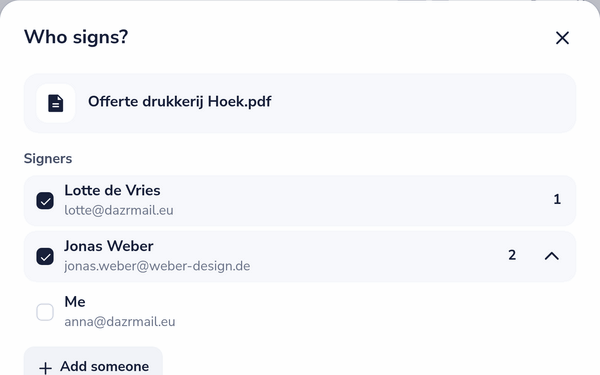Open Offerte drukkerij Hoek.pdf file name
600x375 pixels.
179,102
